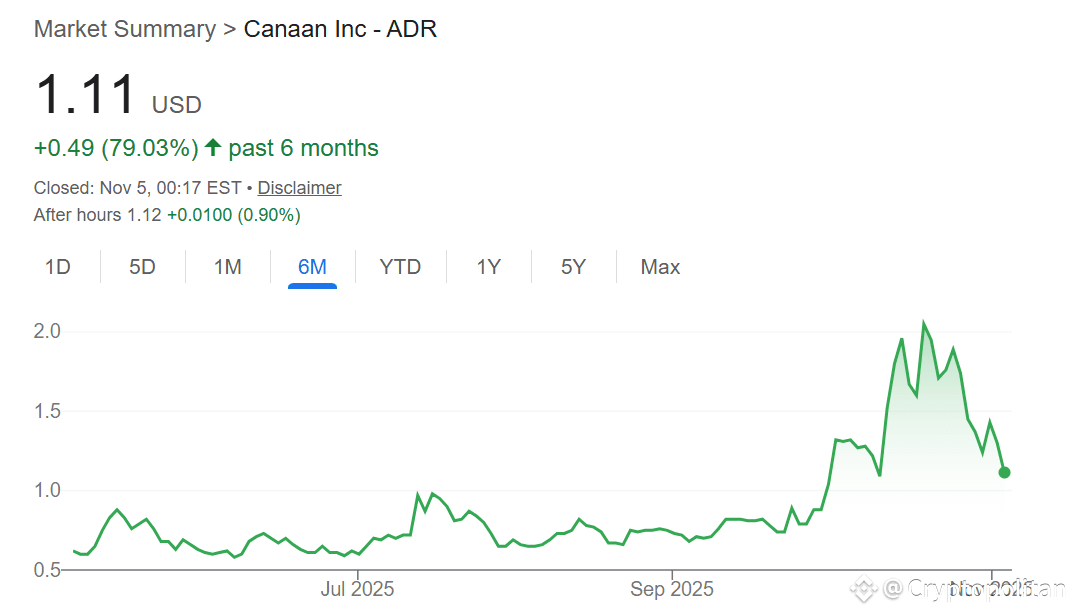Select the 1Y time range
Image resolution: width=1074 pixels, height=614 pixels.
pos(487,266)
